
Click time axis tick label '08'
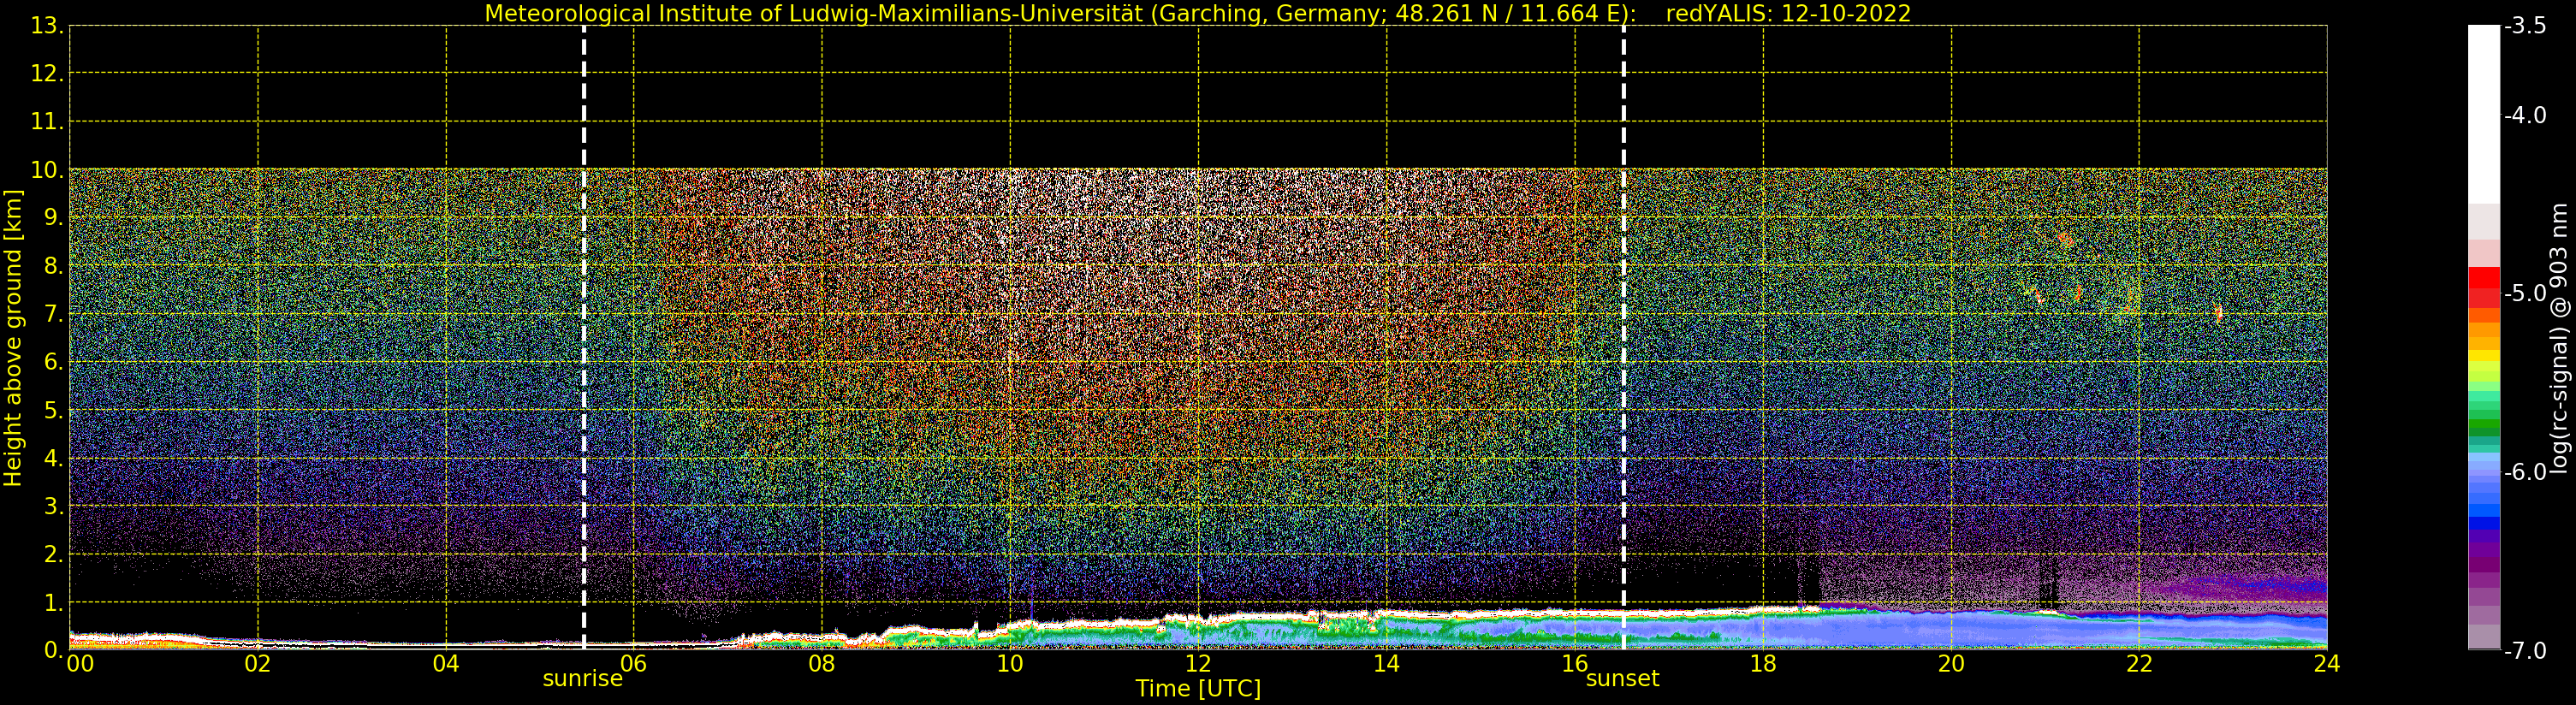click(822, 664)
